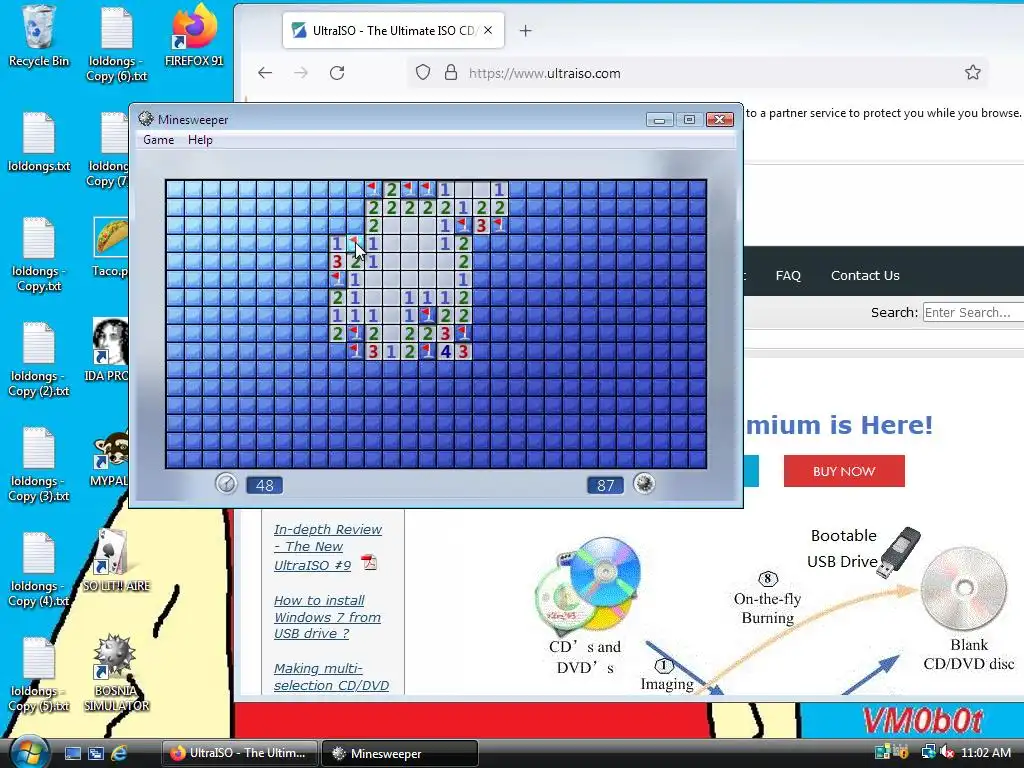This screenshot has width=1024, height=768.
Task: Select the SO LIT!! AIRE shortcut
Action: click(x=116, y=560)
